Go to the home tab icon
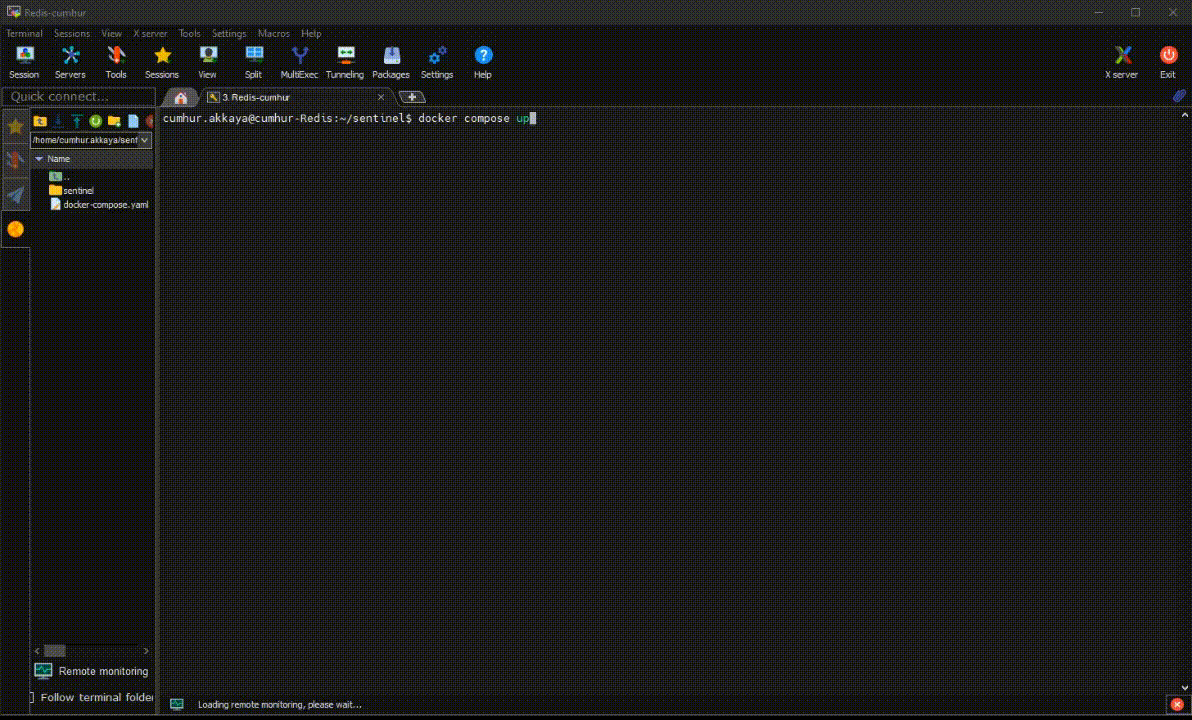This screenshot has width=1192, height=720. (x=181, y=97)
